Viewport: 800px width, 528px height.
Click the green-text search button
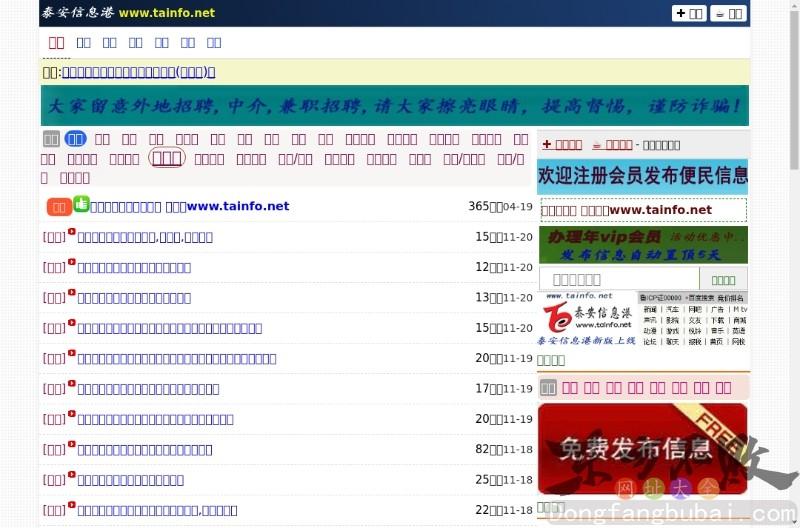(723, 280)
